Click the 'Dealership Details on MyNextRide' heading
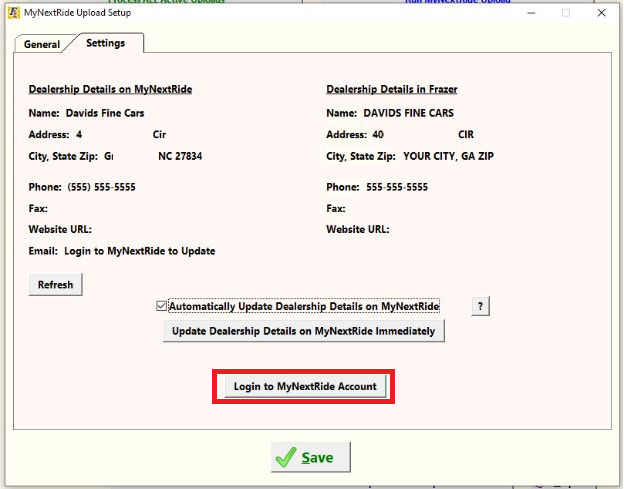The image size is (624, 489). (110, 89)
